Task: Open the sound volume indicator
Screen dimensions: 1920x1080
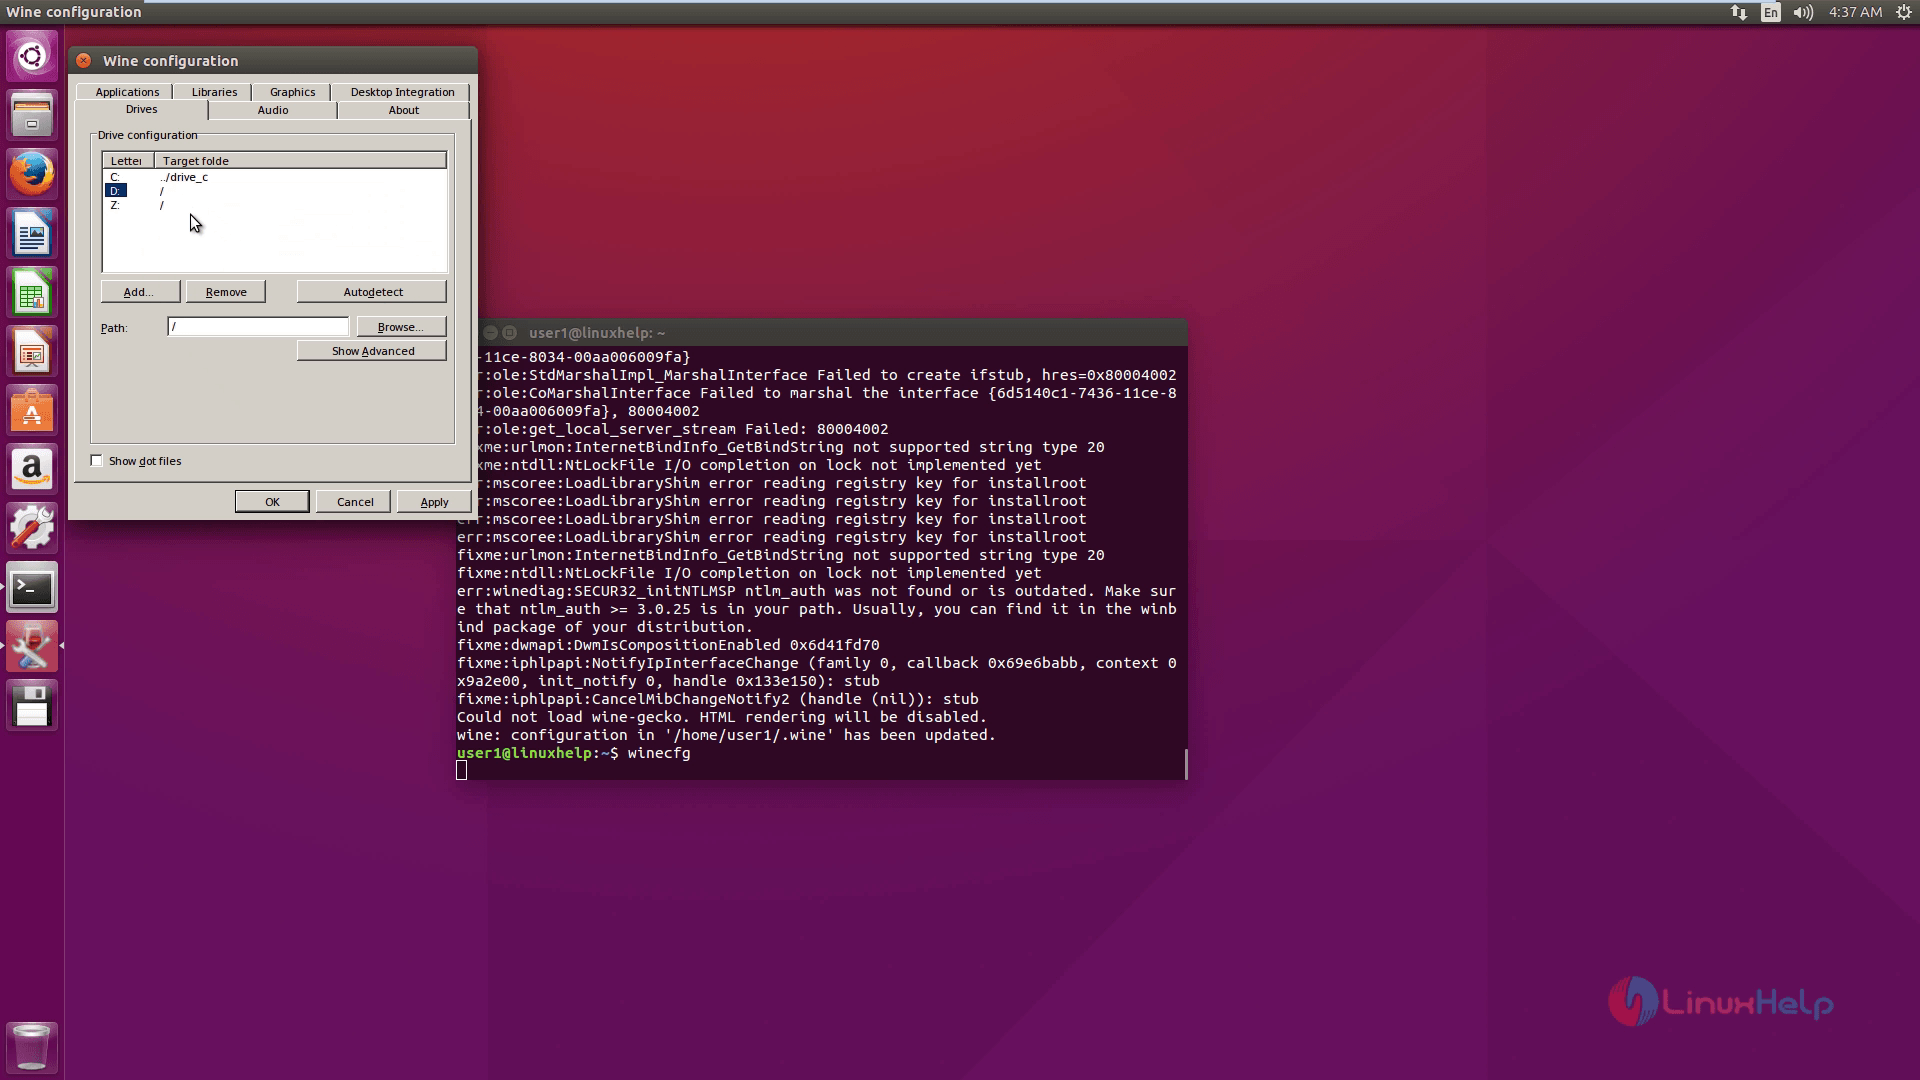Action: 1803,12
